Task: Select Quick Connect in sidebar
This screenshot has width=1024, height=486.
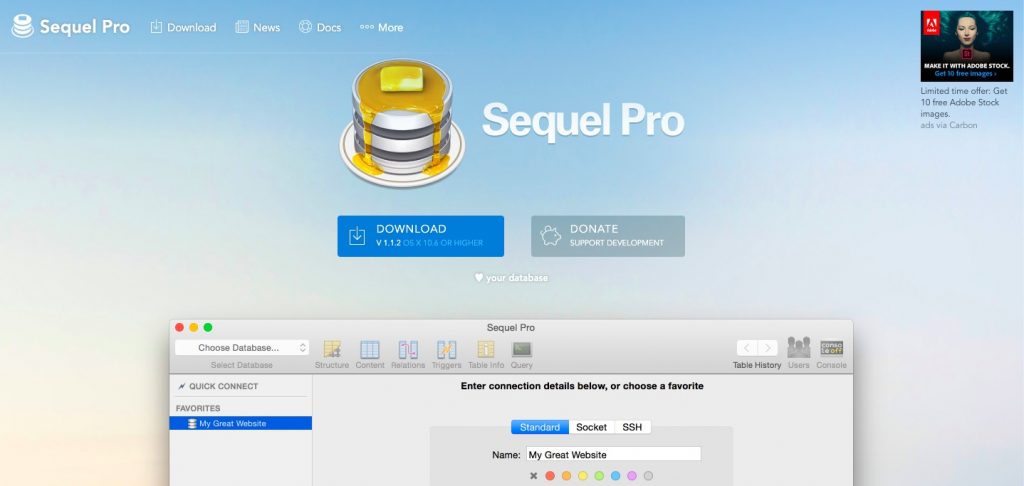Action: (218, 386)
